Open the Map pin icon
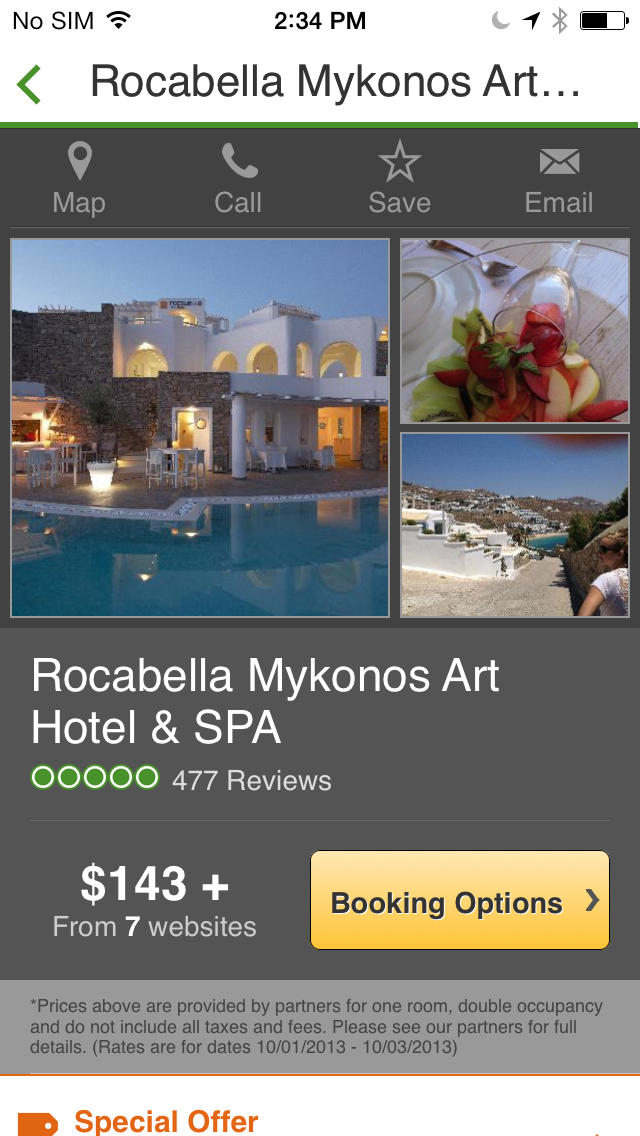Screen dimensions: 640x1136 point(79,161)
